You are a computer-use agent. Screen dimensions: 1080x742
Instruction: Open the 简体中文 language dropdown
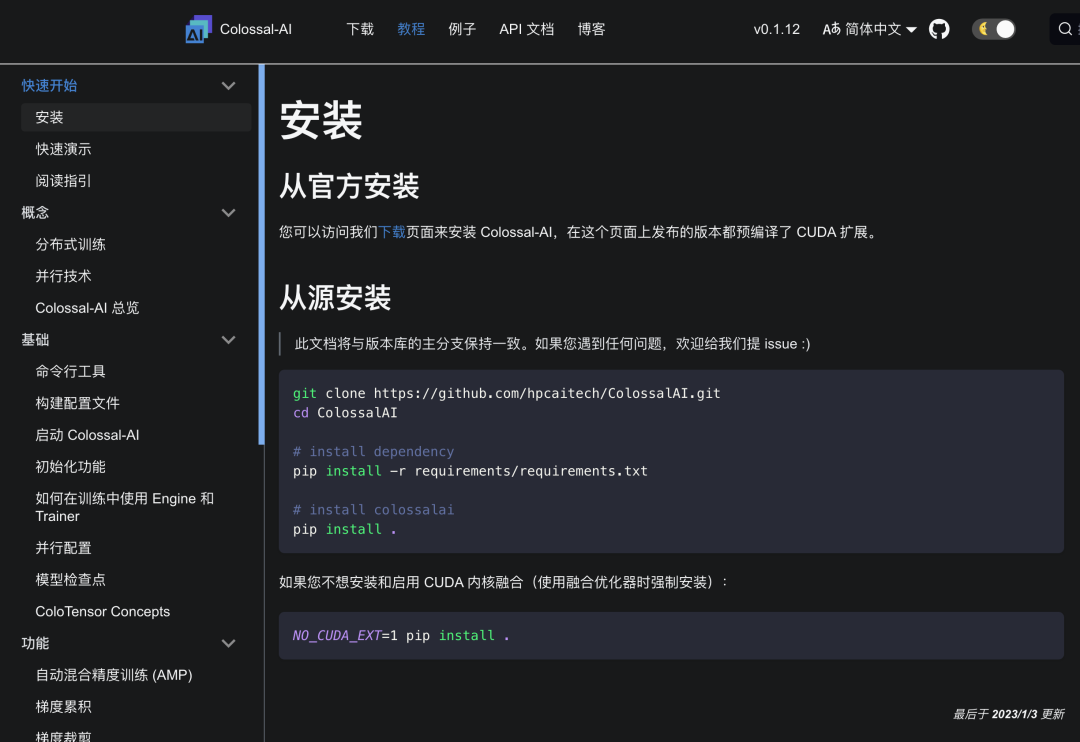869,29
